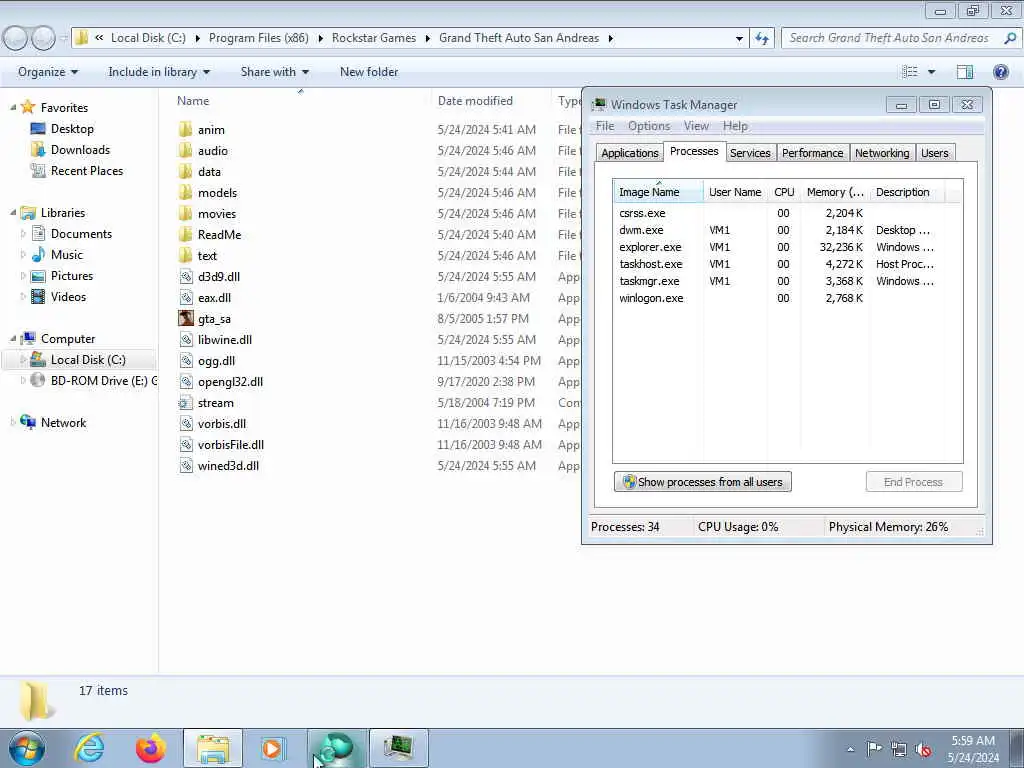The image size is (1024, 768).
Task: Click Program Files (x86) breadcrumb
Action: tap(259, 38)
